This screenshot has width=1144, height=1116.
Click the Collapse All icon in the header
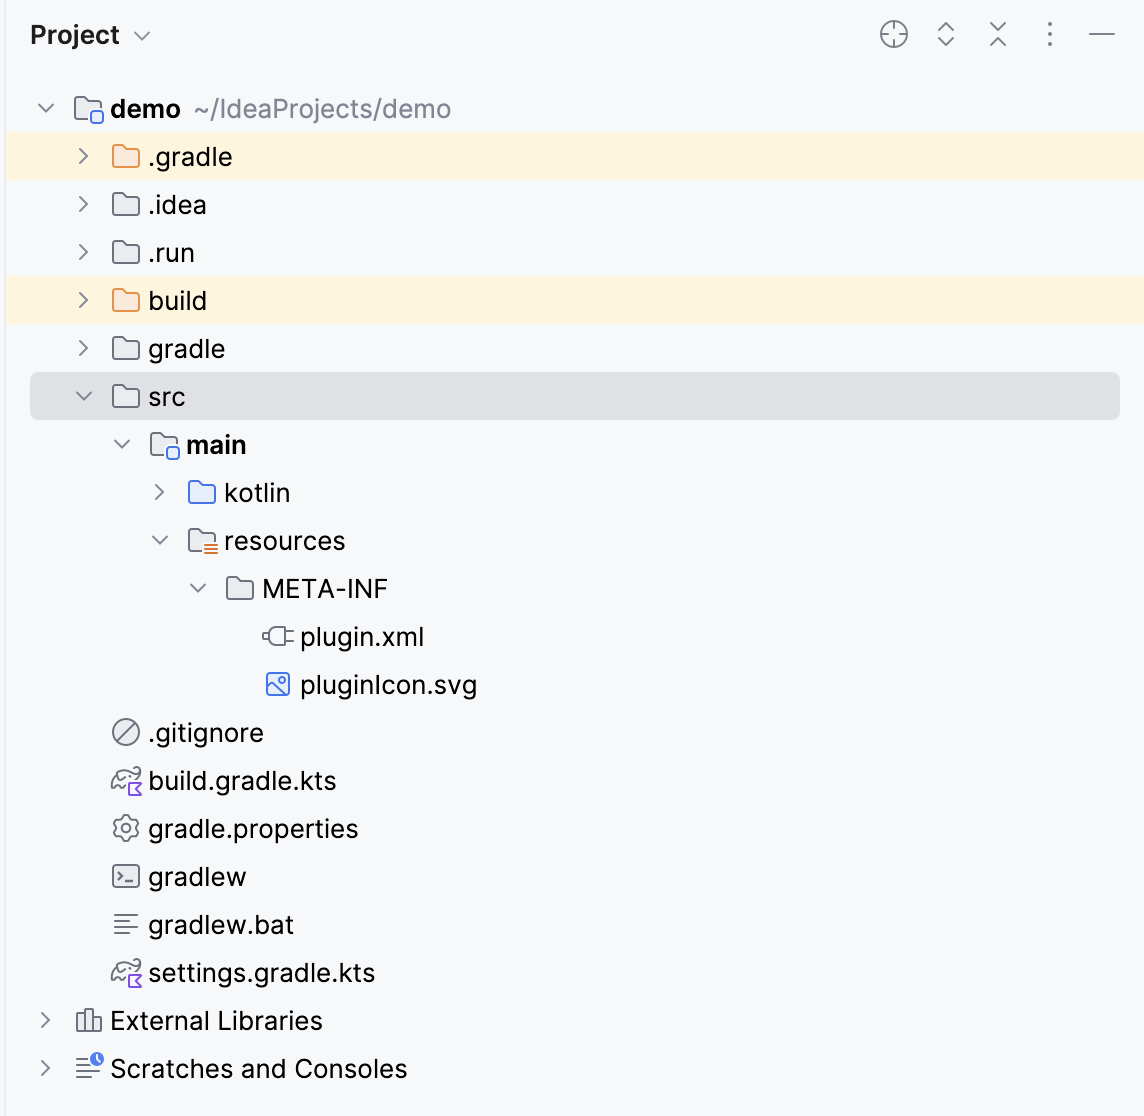pyautogui.click(x=998, y=35)
